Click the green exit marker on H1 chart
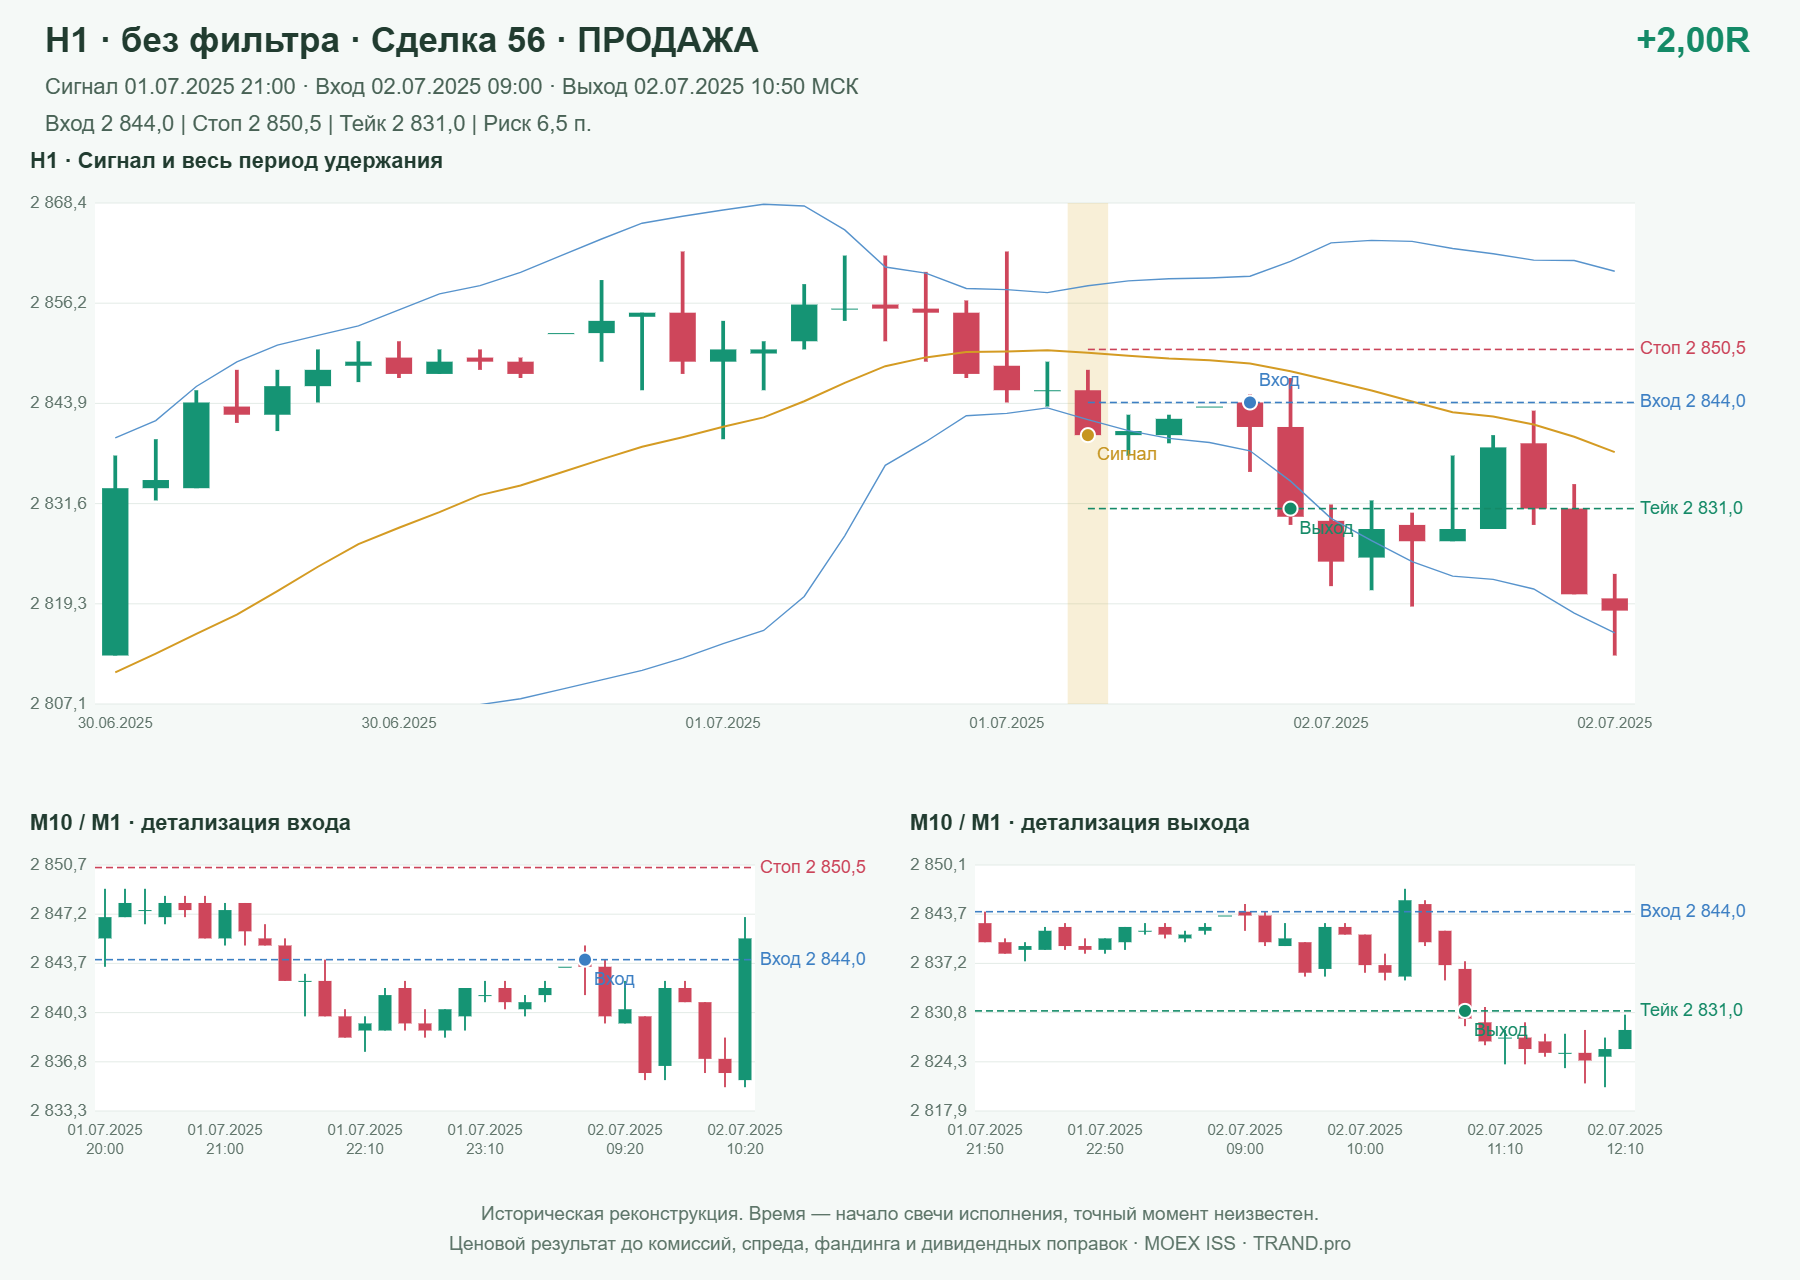The image size is (1800, 1280). point(1291,509)
